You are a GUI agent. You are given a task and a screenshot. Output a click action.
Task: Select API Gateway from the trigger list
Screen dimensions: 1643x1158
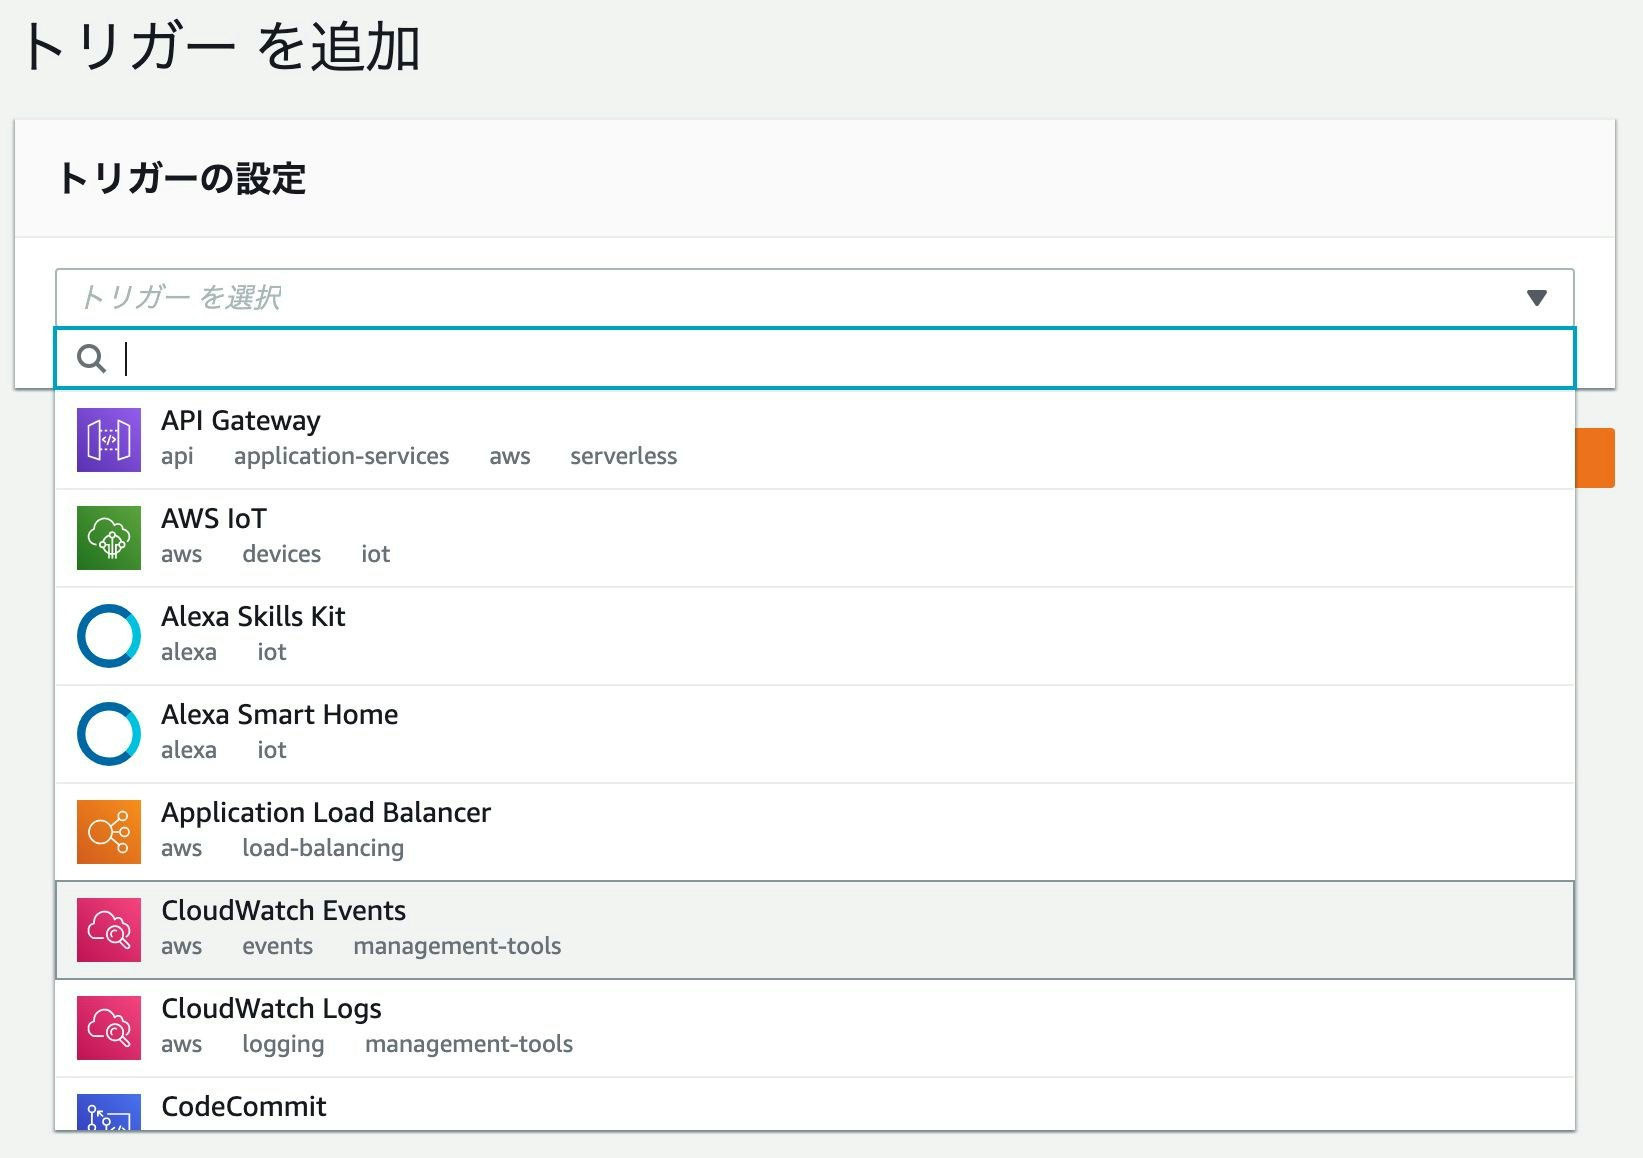(x=815, y=440)
